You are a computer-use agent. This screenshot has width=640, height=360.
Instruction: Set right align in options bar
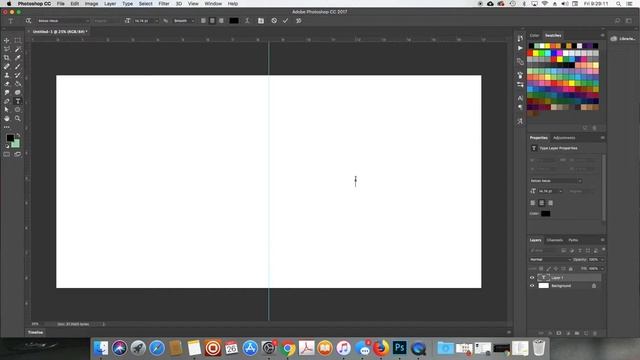point(221,20)
